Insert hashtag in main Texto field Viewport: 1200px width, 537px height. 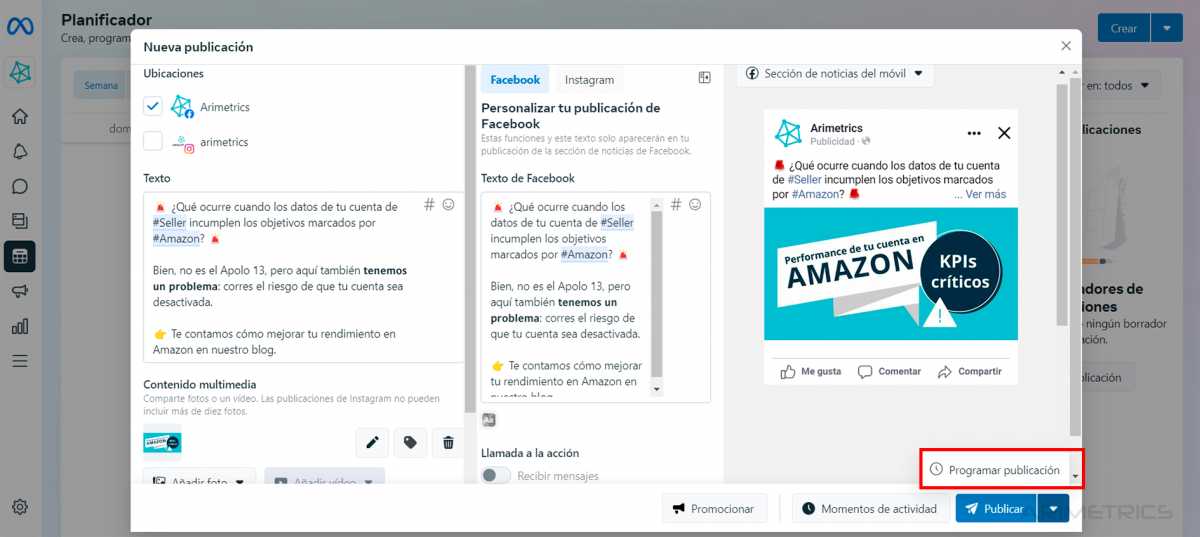pos(429,204)
